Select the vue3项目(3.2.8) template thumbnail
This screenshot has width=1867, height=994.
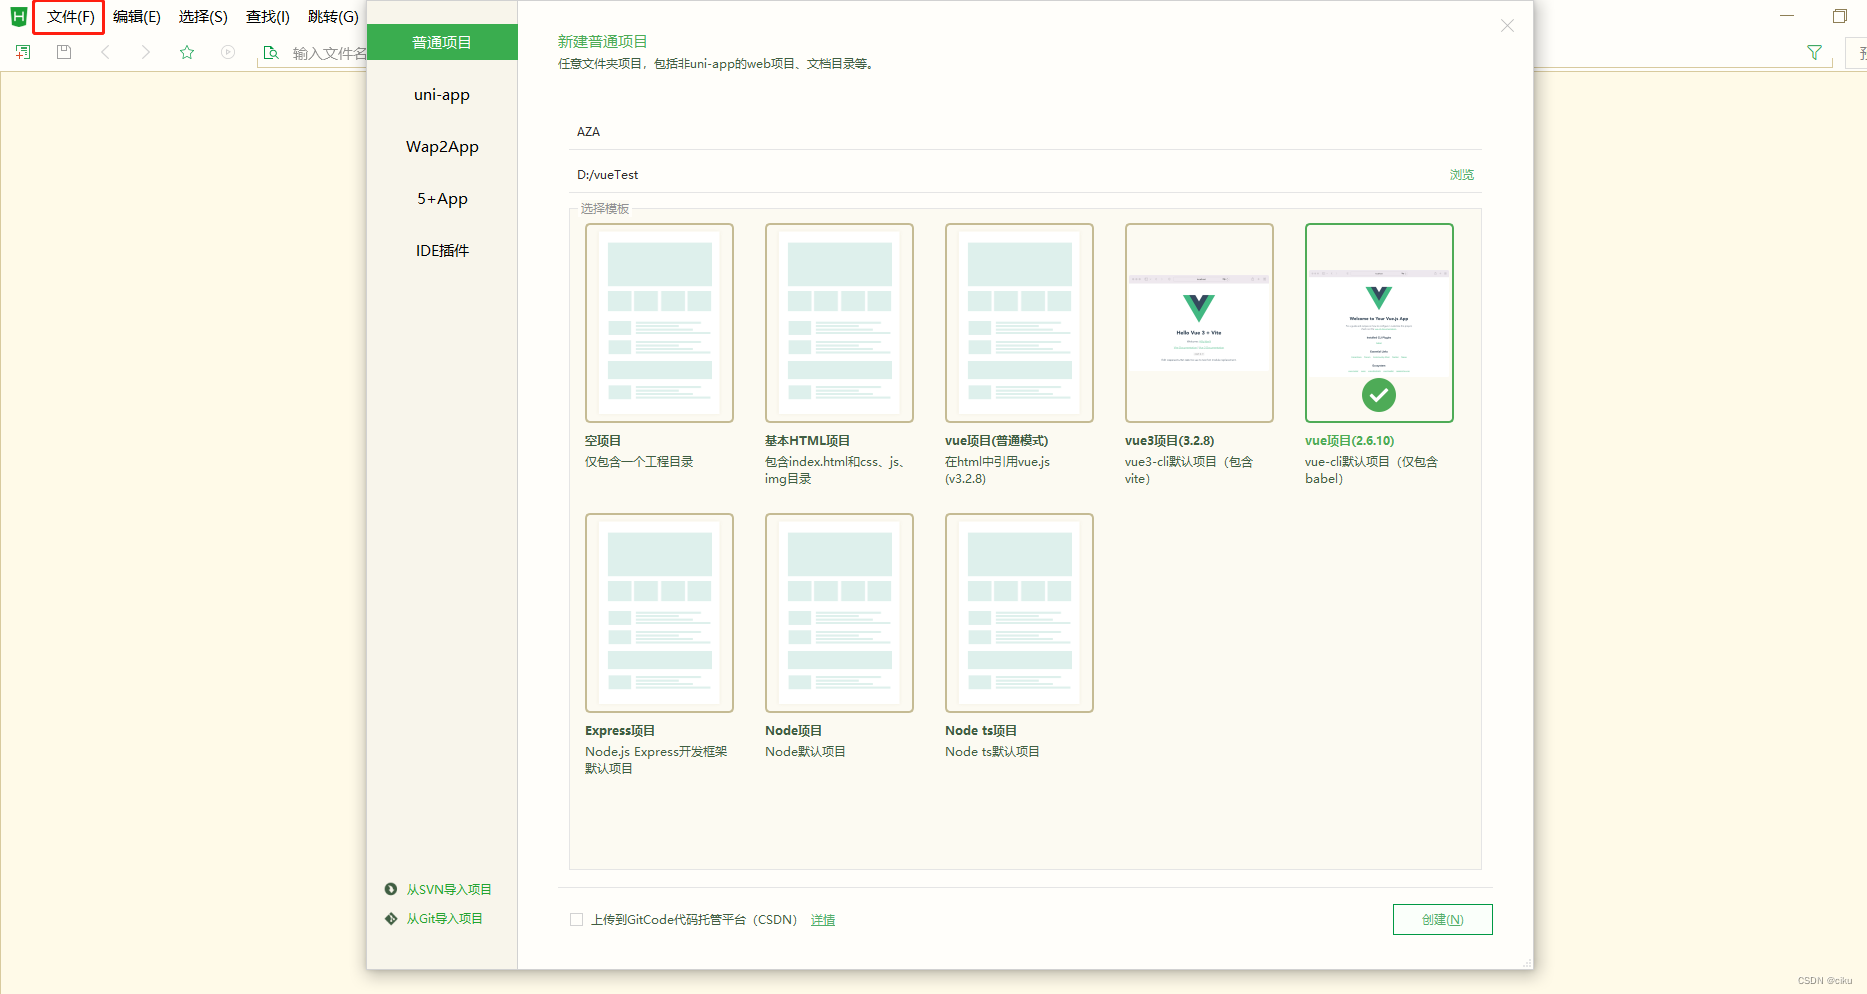pyautogui.click(x=1199, y=323)
